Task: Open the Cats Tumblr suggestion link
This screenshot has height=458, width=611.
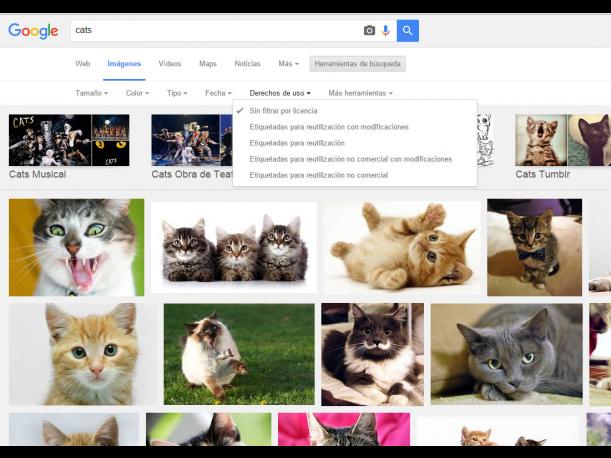Action: click(x=542, y=174)
